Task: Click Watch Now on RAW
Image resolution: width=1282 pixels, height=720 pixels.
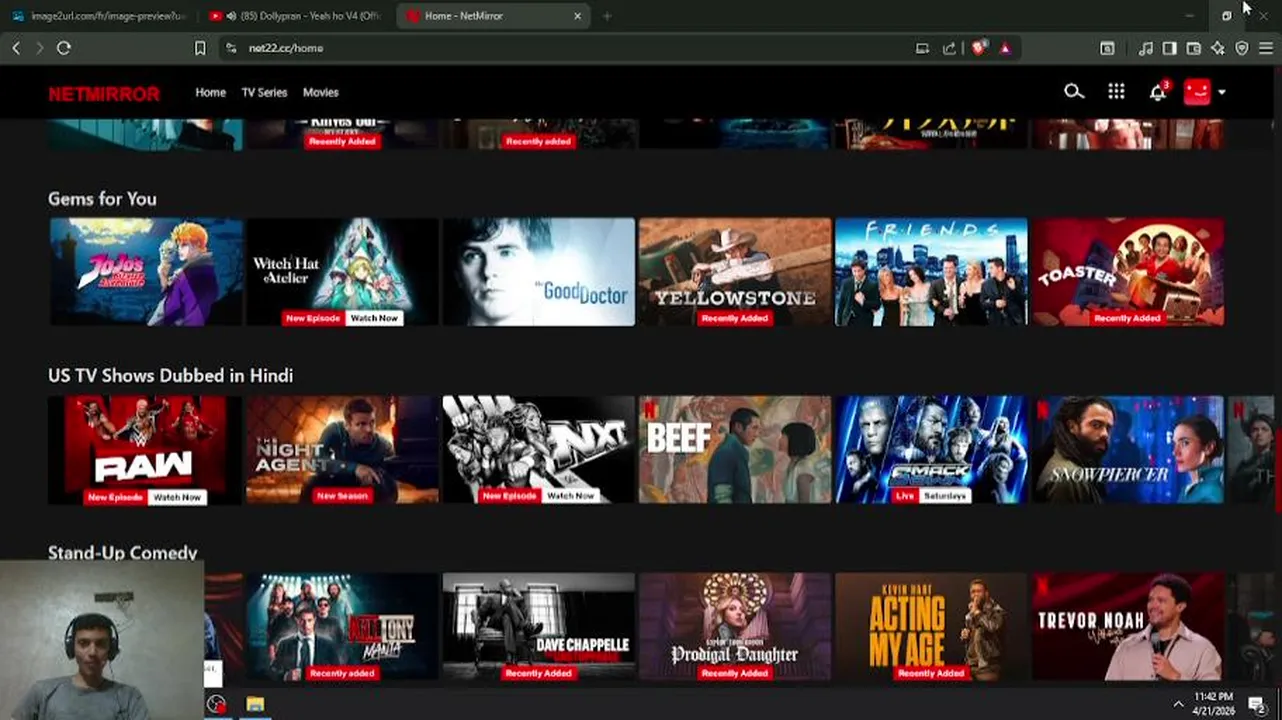Action: pyautogui.click(x=177, y=497)
